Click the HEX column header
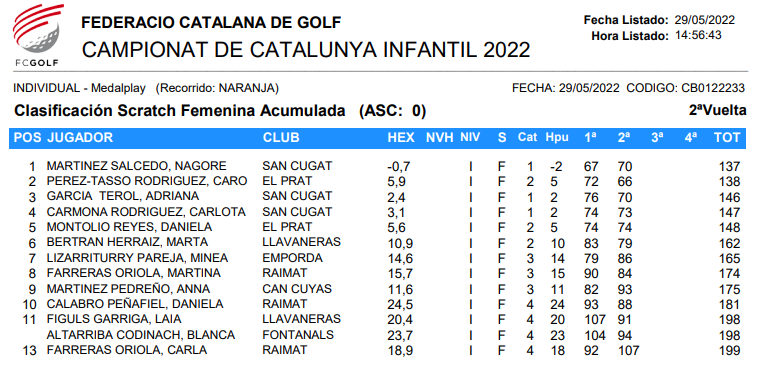The image size is (765, 370). 401,138
